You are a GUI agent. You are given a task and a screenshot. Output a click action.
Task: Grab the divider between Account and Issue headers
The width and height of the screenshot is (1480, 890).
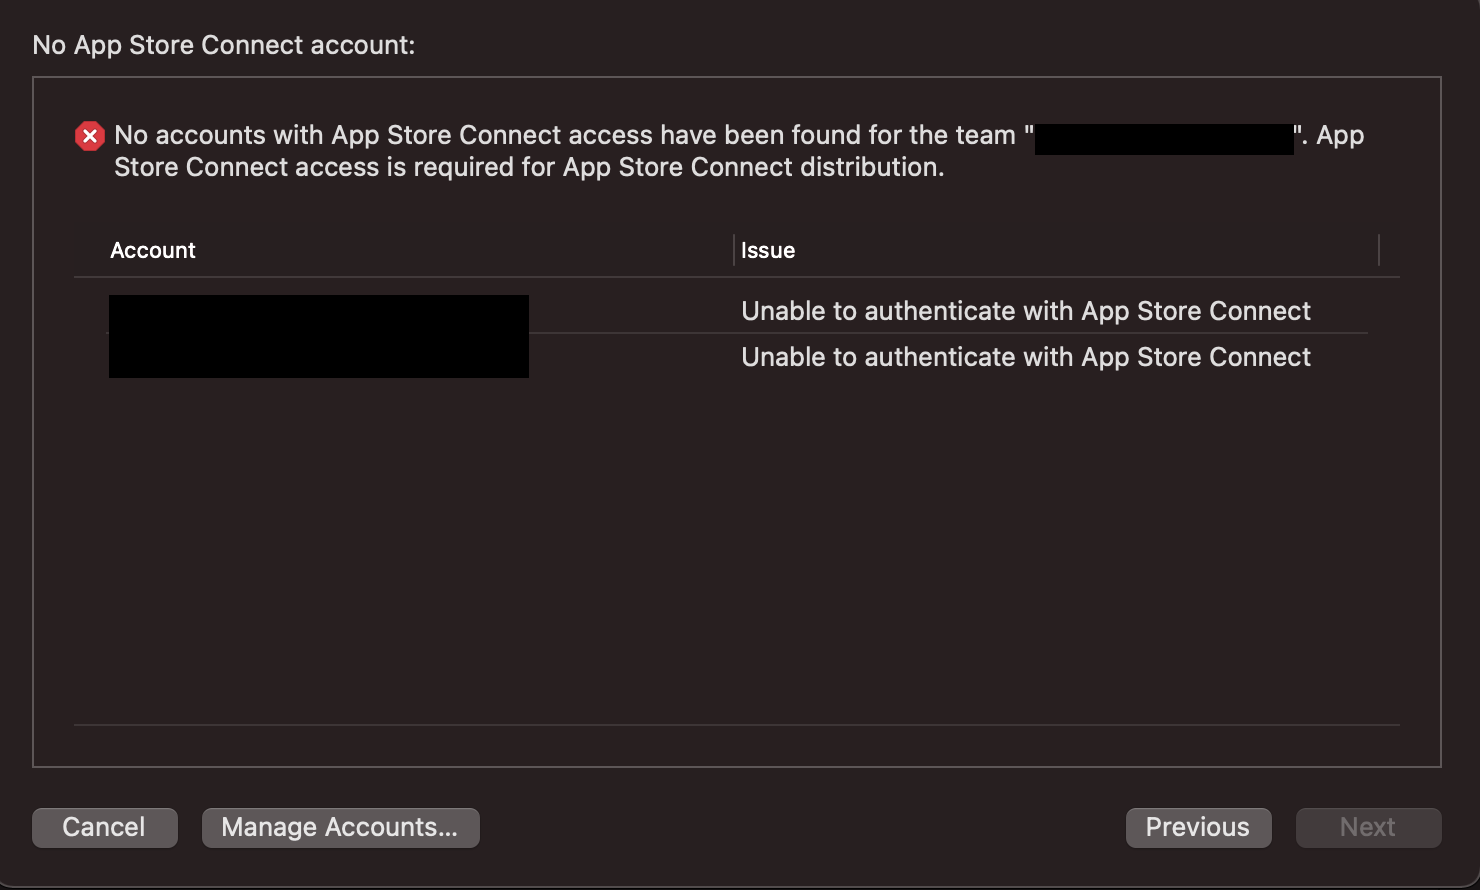[734, 250]
